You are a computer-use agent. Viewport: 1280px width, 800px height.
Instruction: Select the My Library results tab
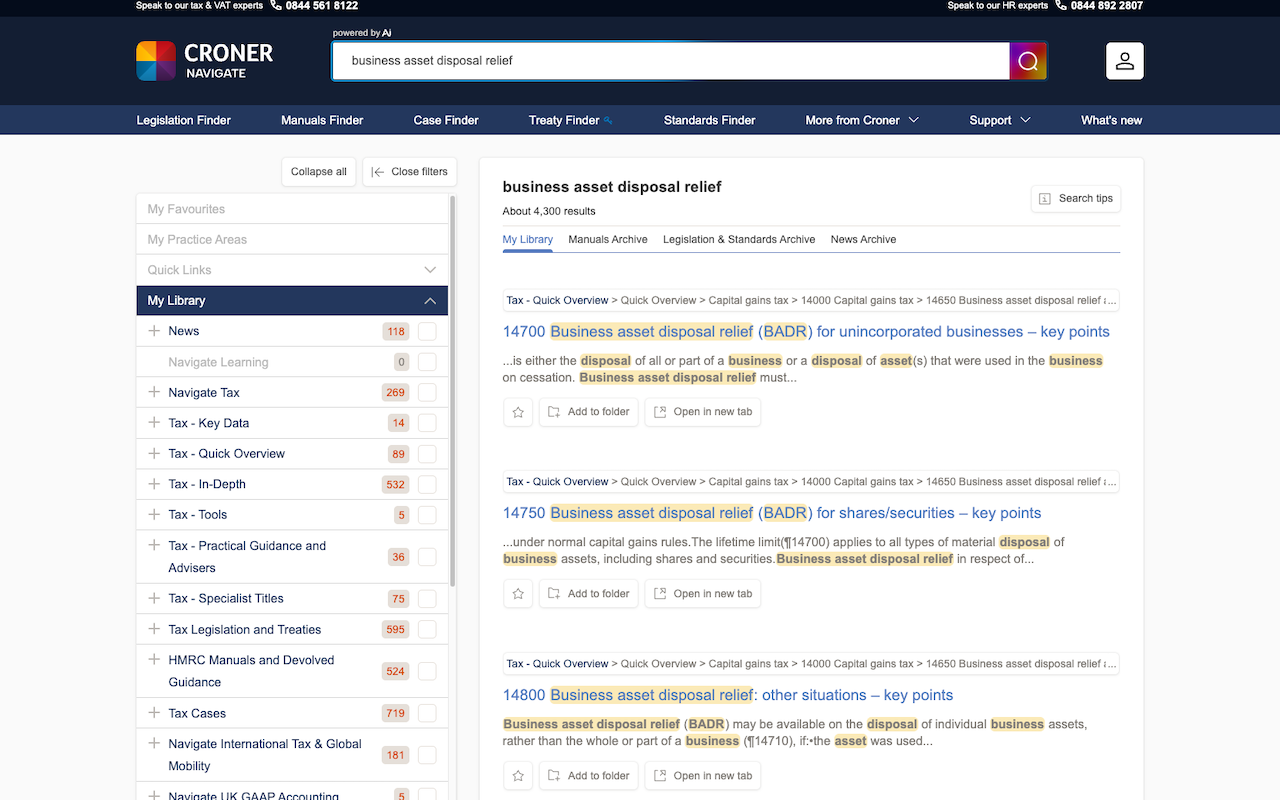point(528,240)
